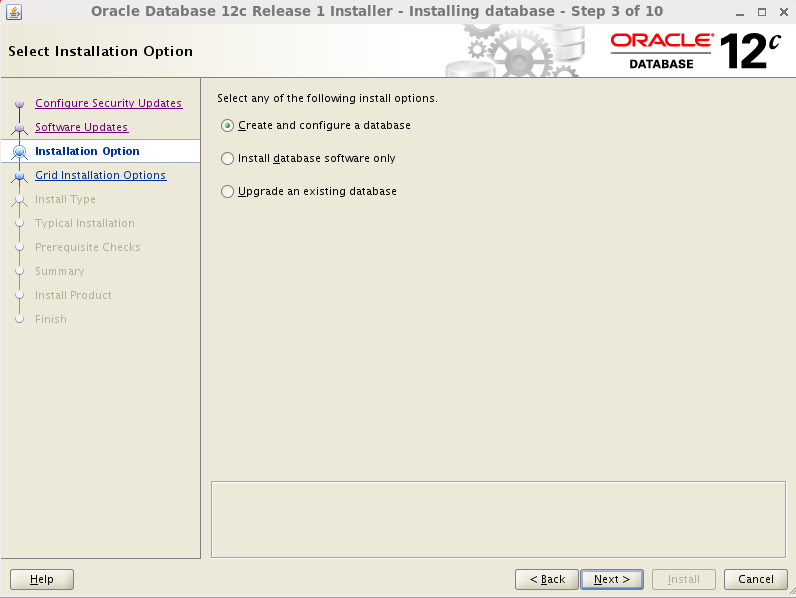Proceed with the Next button
This screenshot has width=796, height=598.
[612, 579]
